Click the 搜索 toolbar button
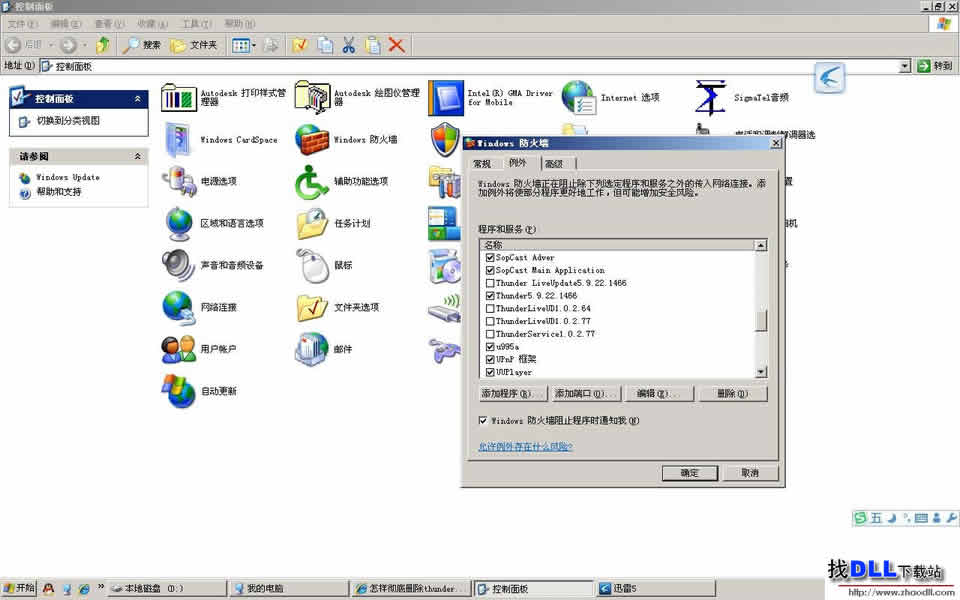Viewport: 960px width, 600px height. coord(141,45)
